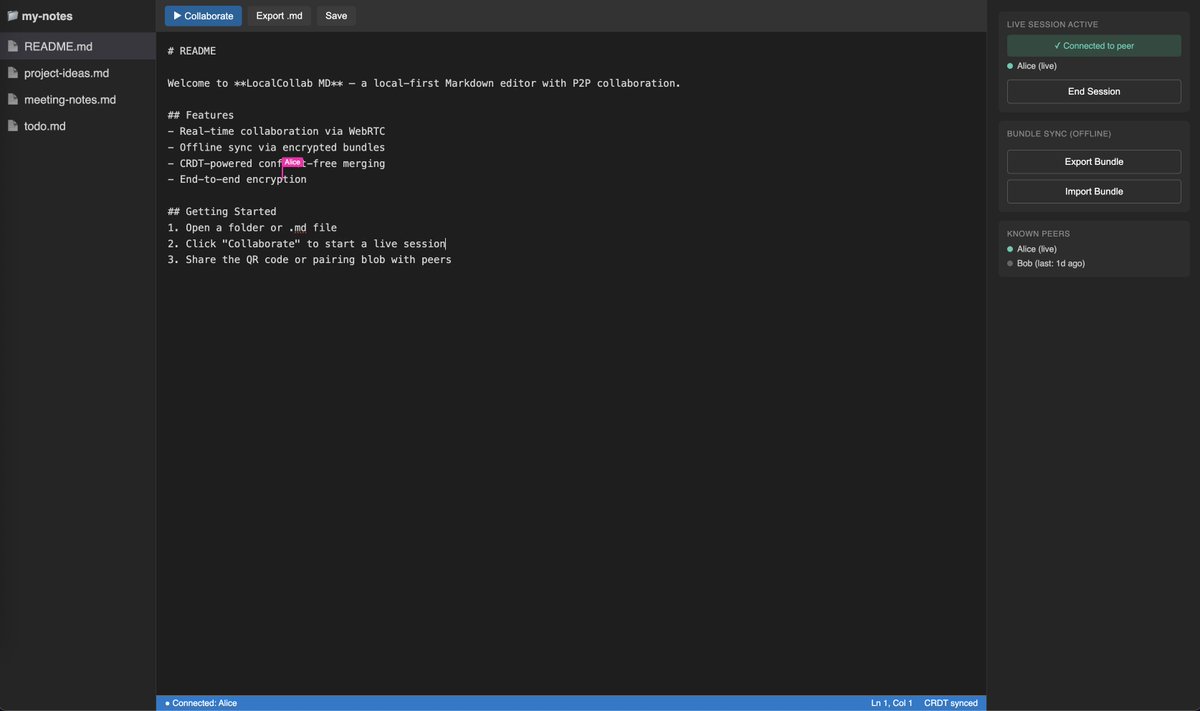1200x711 pixels.
Task: Click the 'Ln 1, Col 1' status indicator
Action: pyautogui.click(x=892, y=703)
